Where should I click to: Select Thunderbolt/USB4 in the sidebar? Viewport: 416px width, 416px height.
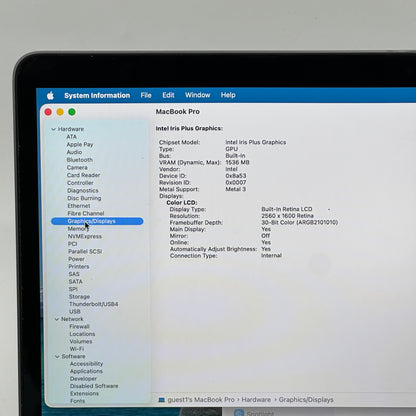[94, 304]
